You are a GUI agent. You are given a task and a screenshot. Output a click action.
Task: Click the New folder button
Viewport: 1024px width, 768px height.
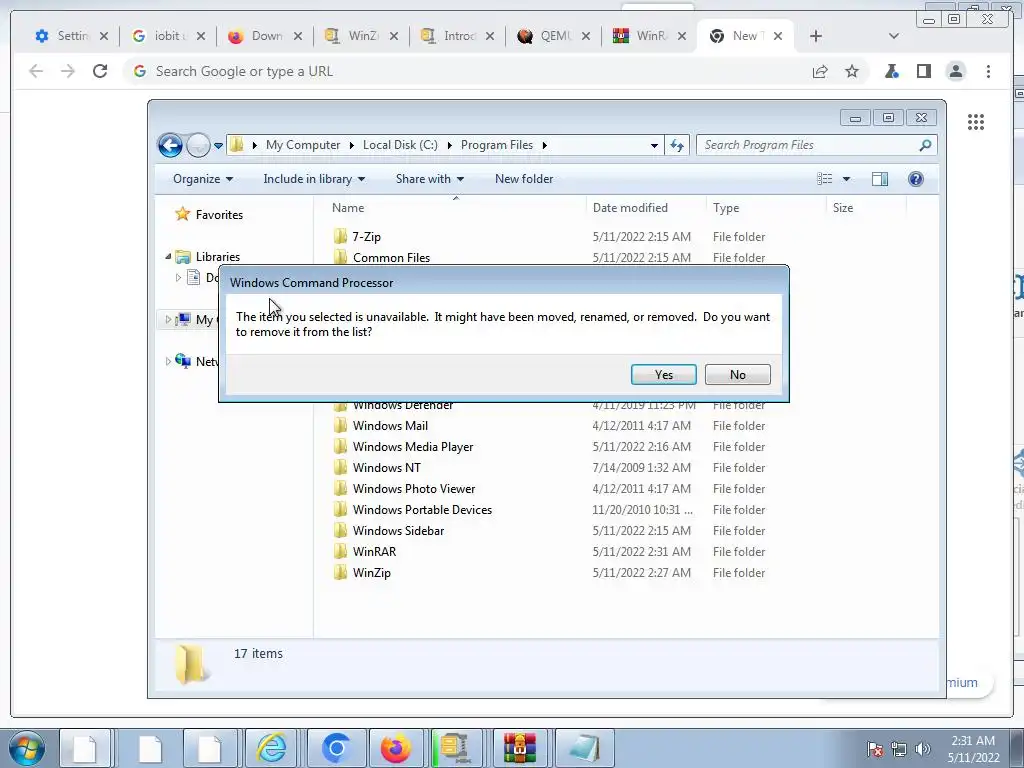pyautogui.click(x=524, y=179)
